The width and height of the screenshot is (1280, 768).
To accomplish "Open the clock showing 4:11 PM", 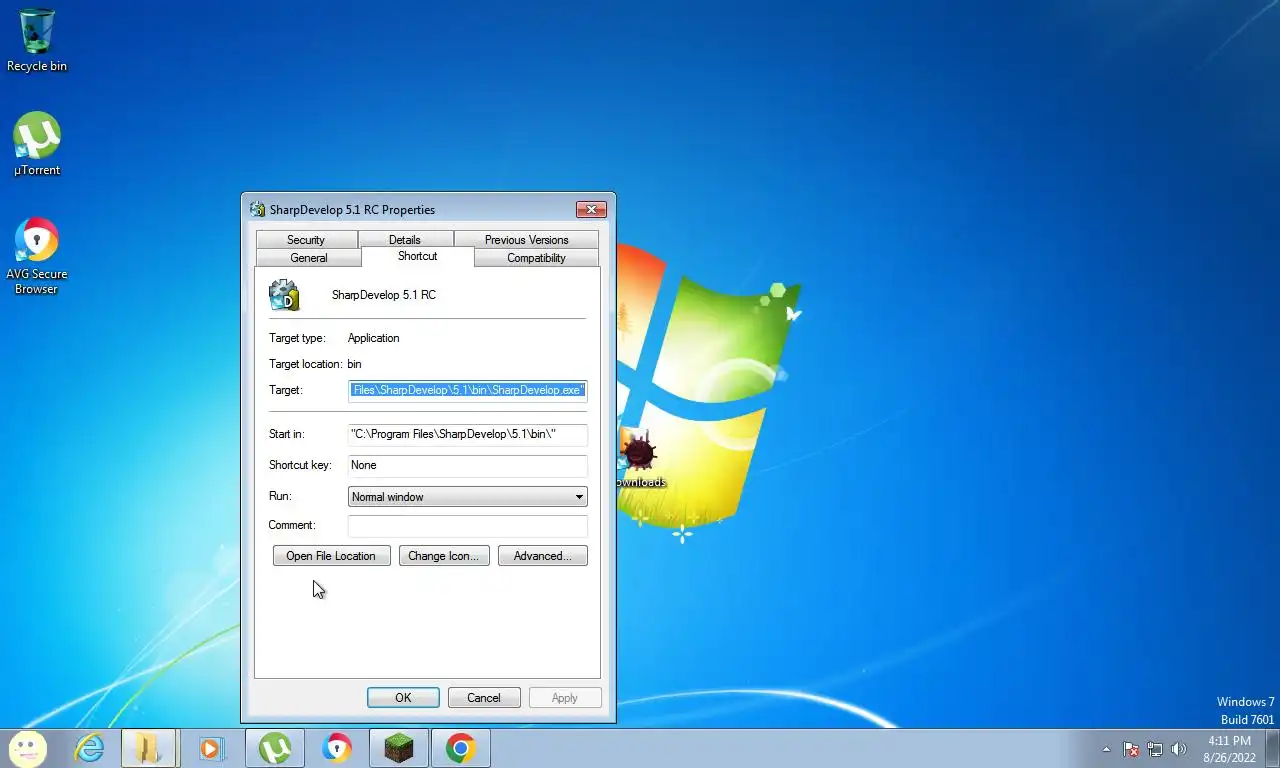I will pyautogui.click(x=1229, y=749).
